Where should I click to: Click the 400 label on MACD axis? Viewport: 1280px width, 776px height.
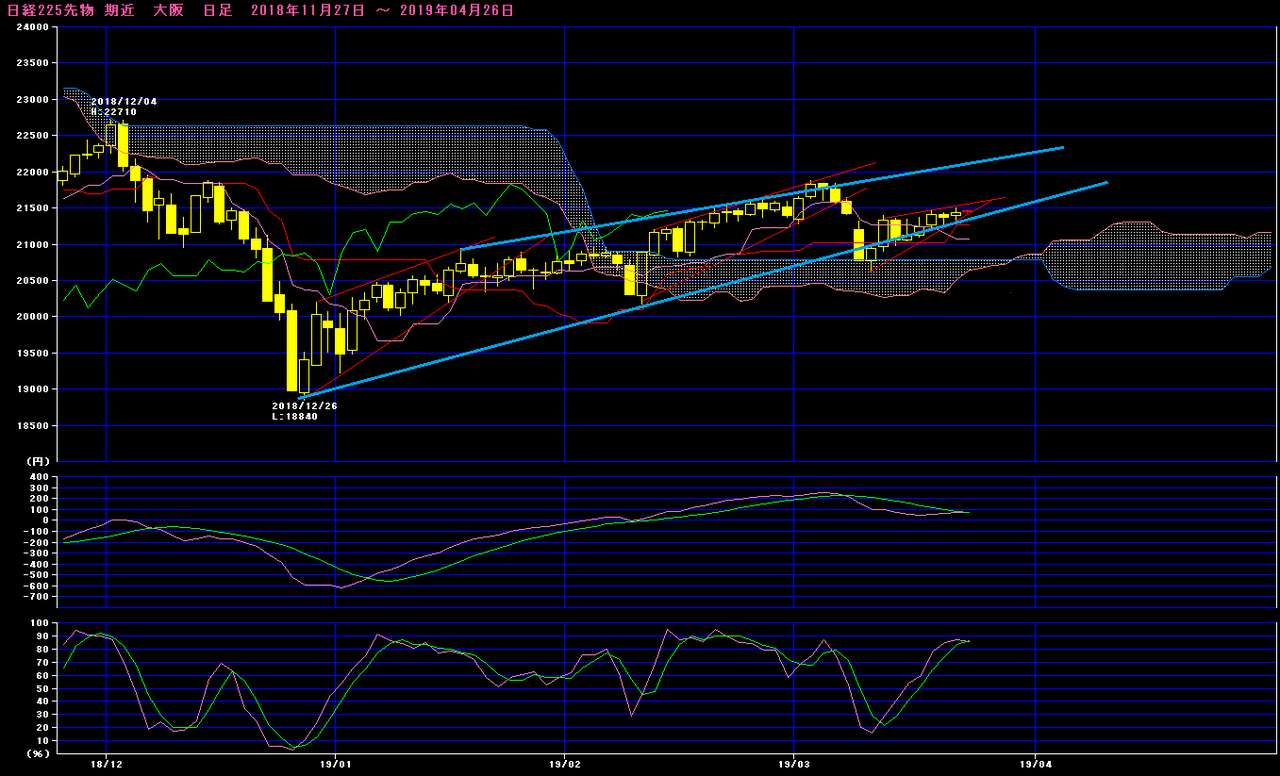click(40, 477)
